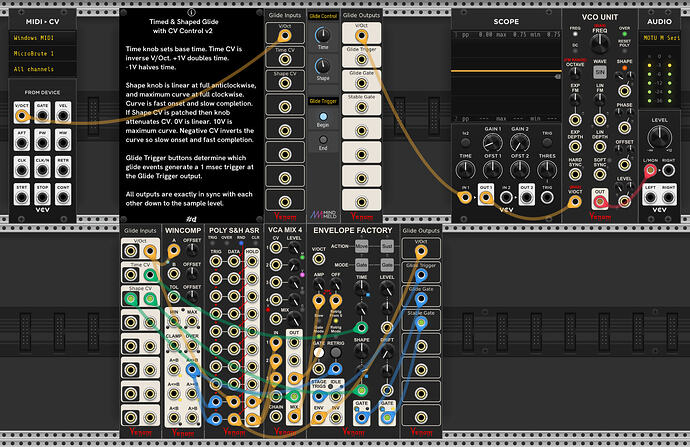
Task: Click the IN 2 jack on Scope
Action: [506, 198]
